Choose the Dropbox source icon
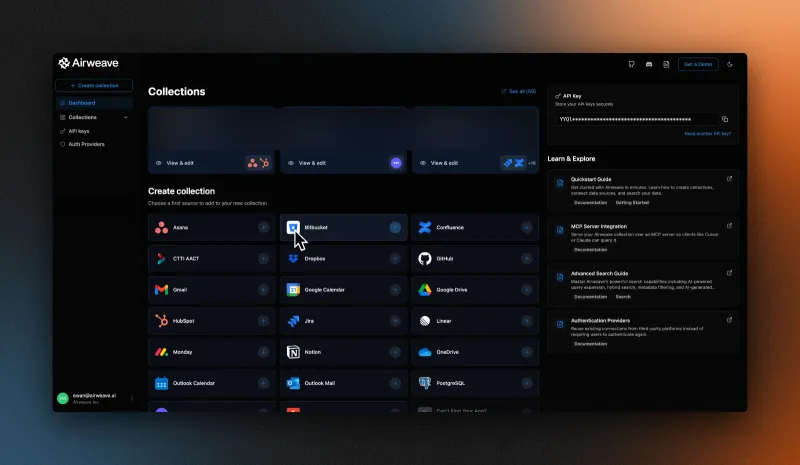 (x=293, y=258)
